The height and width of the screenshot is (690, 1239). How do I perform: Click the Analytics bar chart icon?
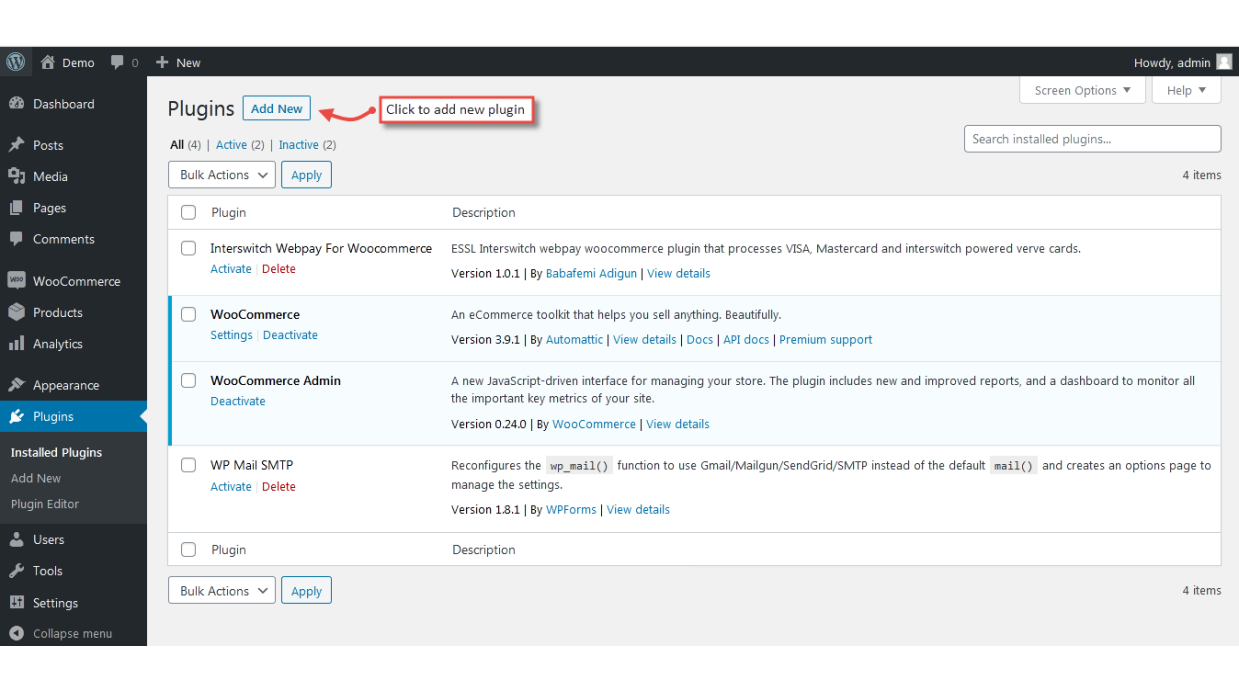[x=16, y=344]
